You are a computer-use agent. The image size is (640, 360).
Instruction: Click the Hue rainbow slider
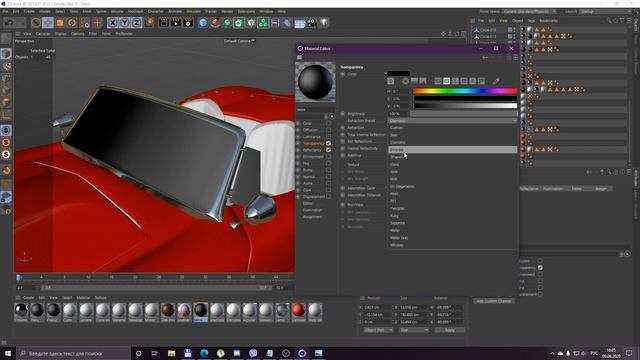click(465, 91)
